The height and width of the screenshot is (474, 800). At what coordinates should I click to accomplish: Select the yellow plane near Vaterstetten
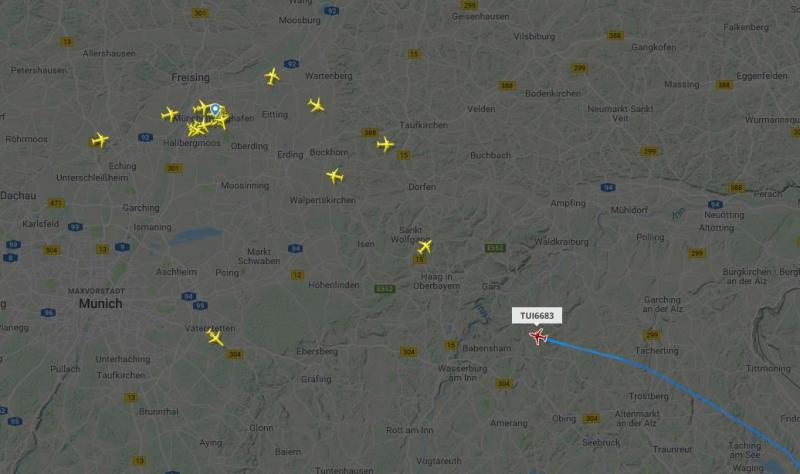click(x=215, y=337)
